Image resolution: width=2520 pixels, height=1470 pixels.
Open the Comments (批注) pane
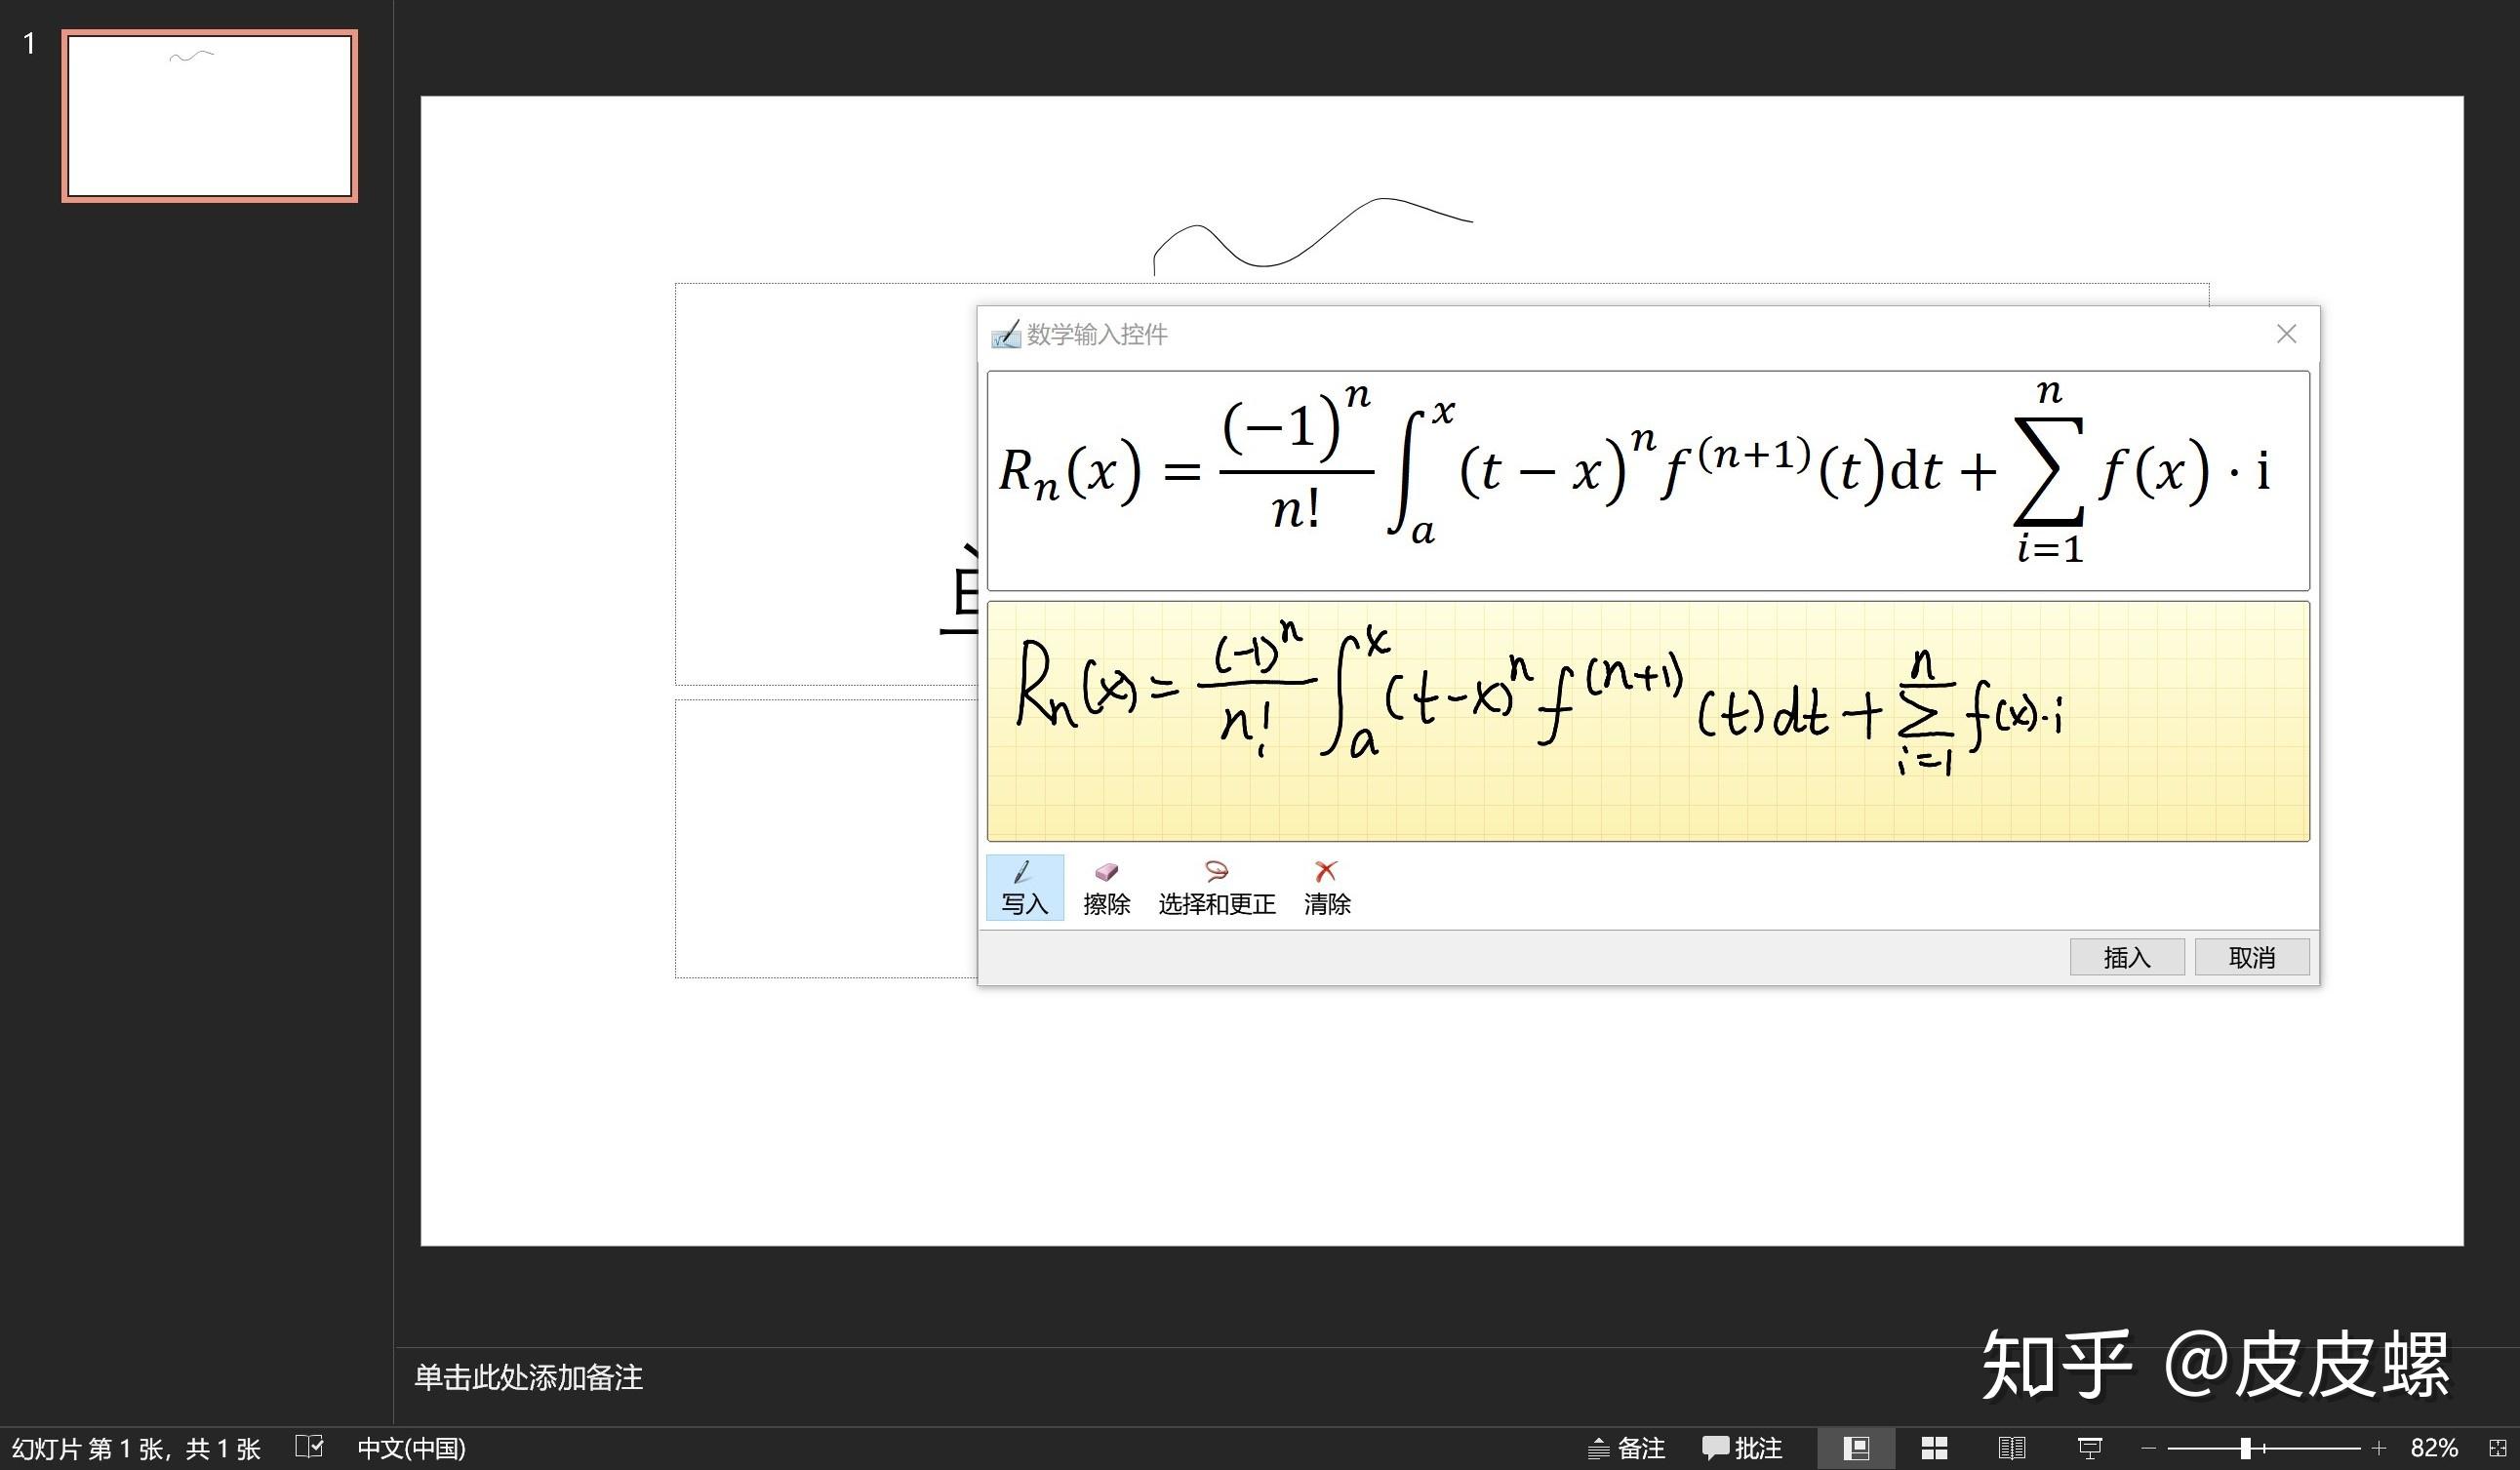[1742, 1448]
